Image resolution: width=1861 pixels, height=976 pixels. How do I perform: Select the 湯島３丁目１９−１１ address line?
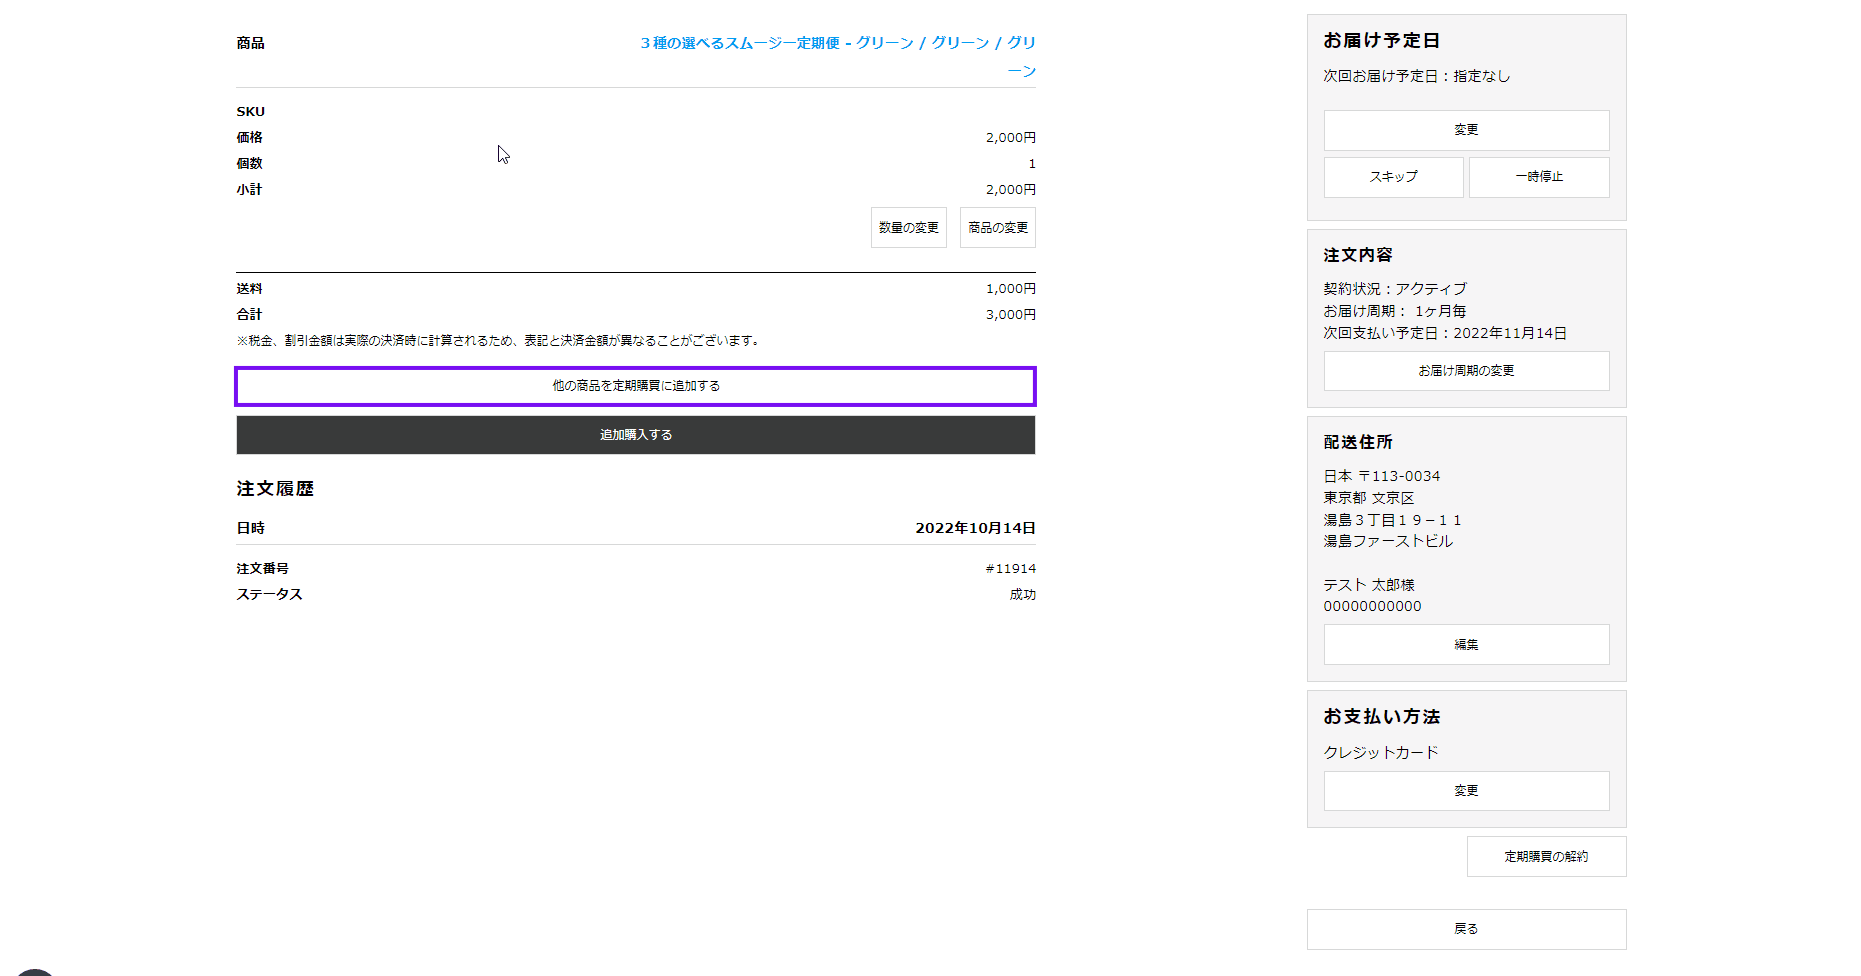[x=1392, y=521]
